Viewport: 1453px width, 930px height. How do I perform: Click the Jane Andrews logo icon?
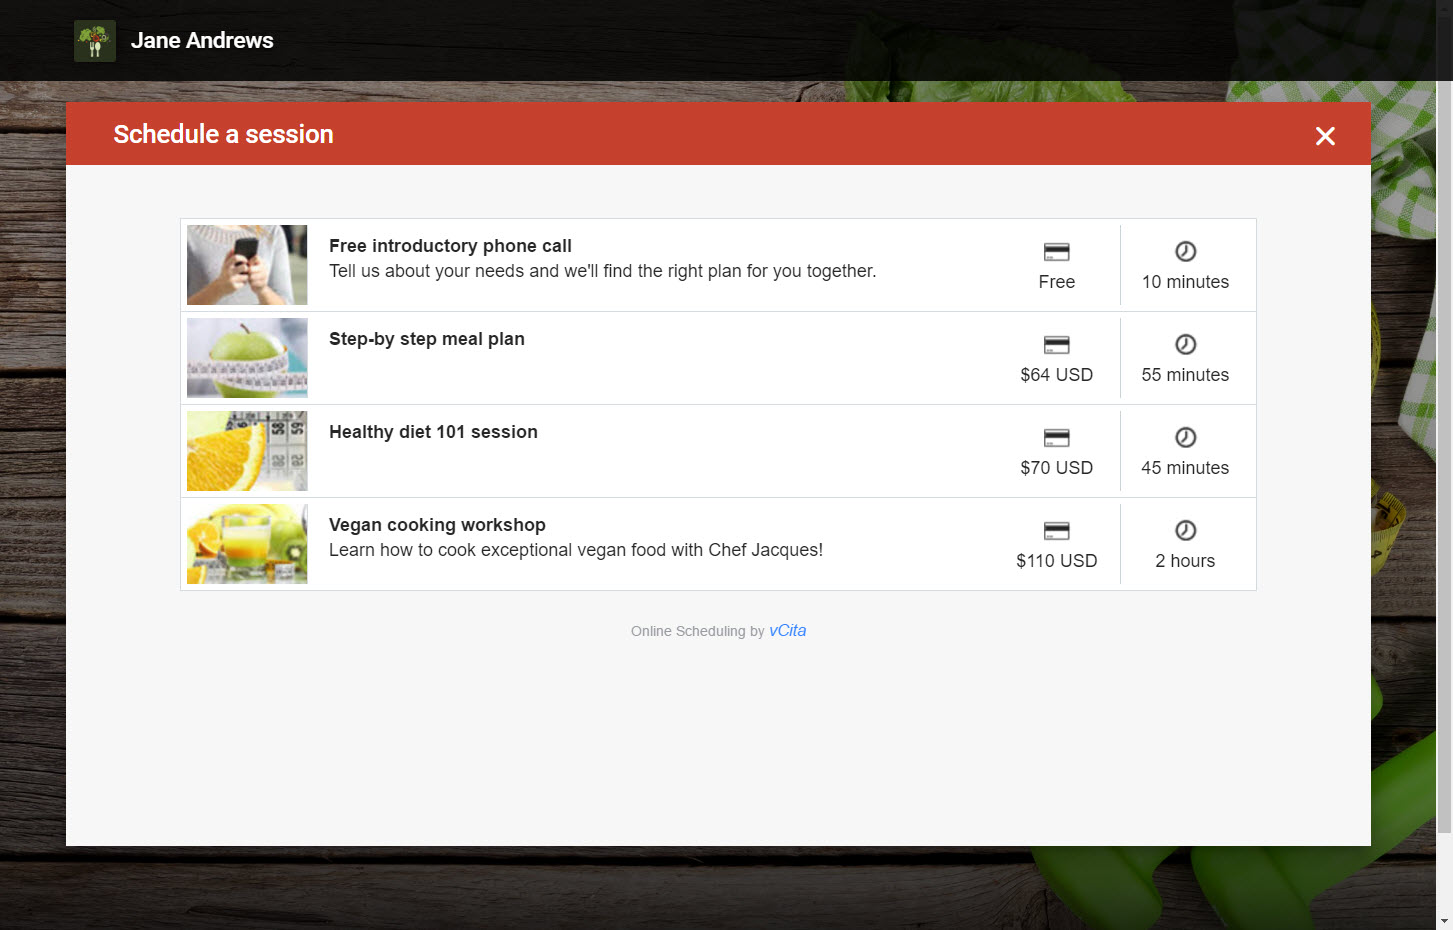[95, 41]
